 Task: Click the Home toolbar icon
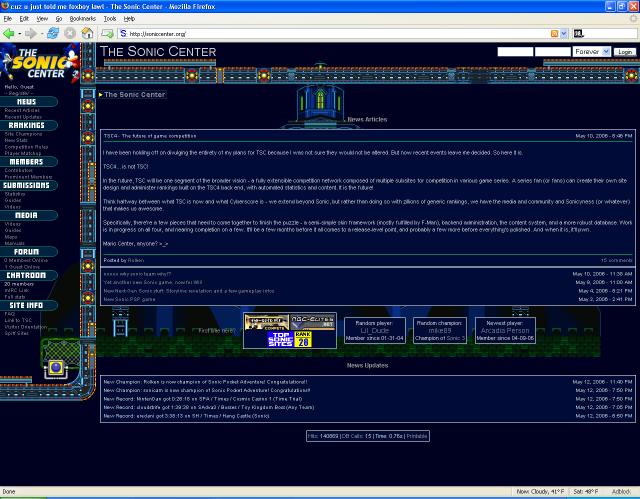pyautogui.click(x=87, y=33)
